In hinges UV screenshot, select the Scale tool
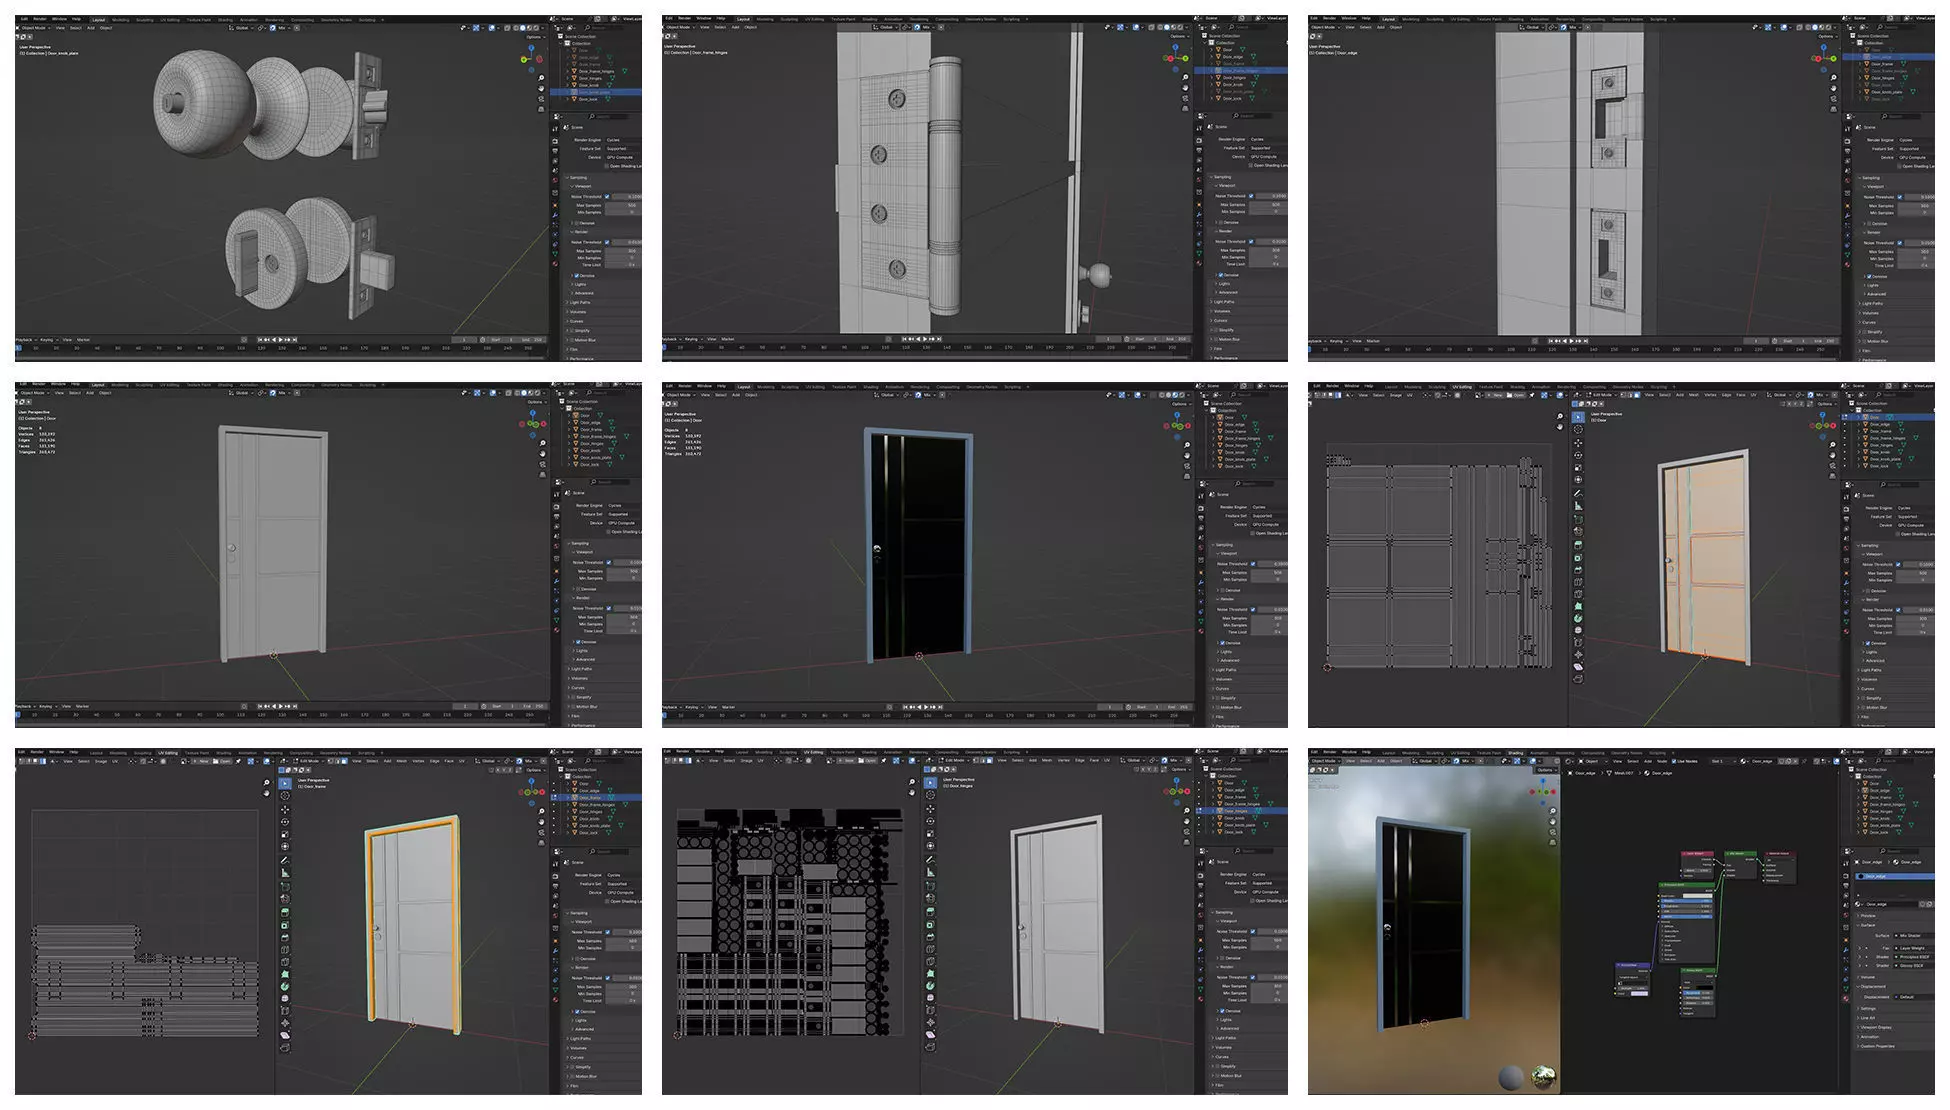Image resolution: width=1950 pixels, height=1110 pixels. [x=930, y=833]
